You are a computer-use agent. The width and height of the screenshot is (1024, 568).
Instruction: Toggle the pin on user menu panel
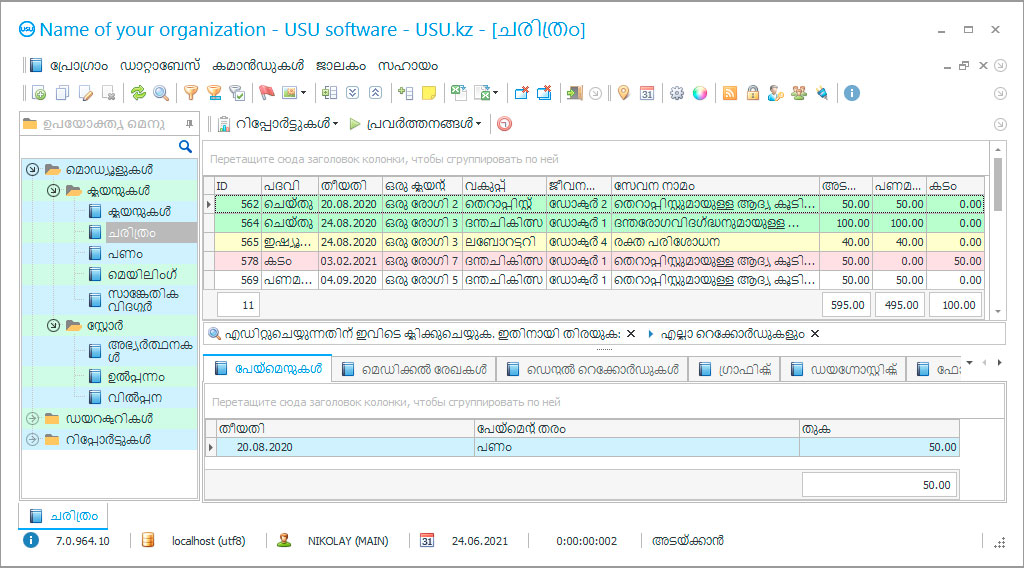pyautogui.click(x=189, y=124)
